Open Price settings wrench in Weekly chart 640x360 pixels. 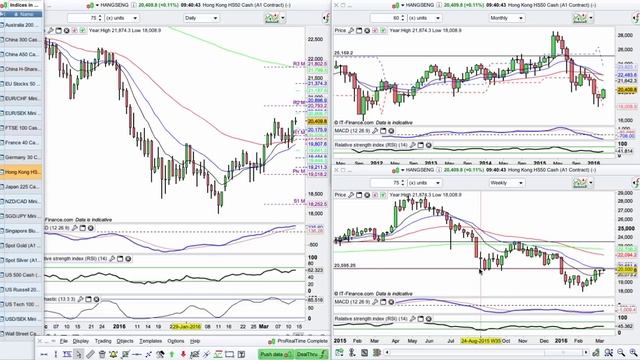pos(351,195)
